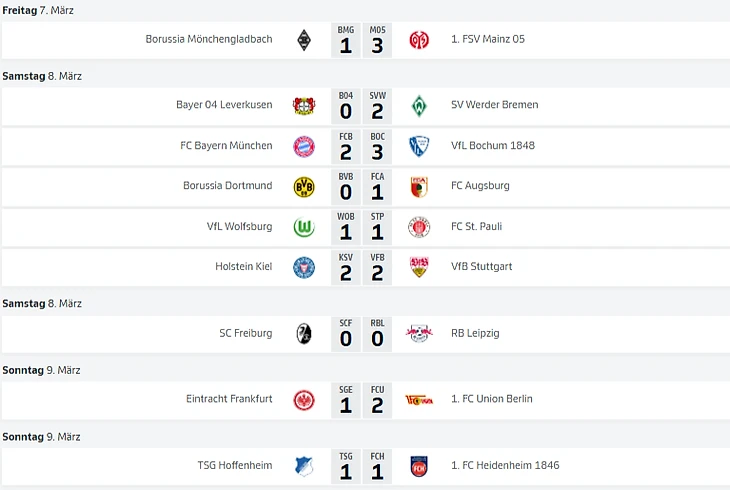Click the yellow BVB Dortmund logo
The image size is (730, 490).
[304, 187]
